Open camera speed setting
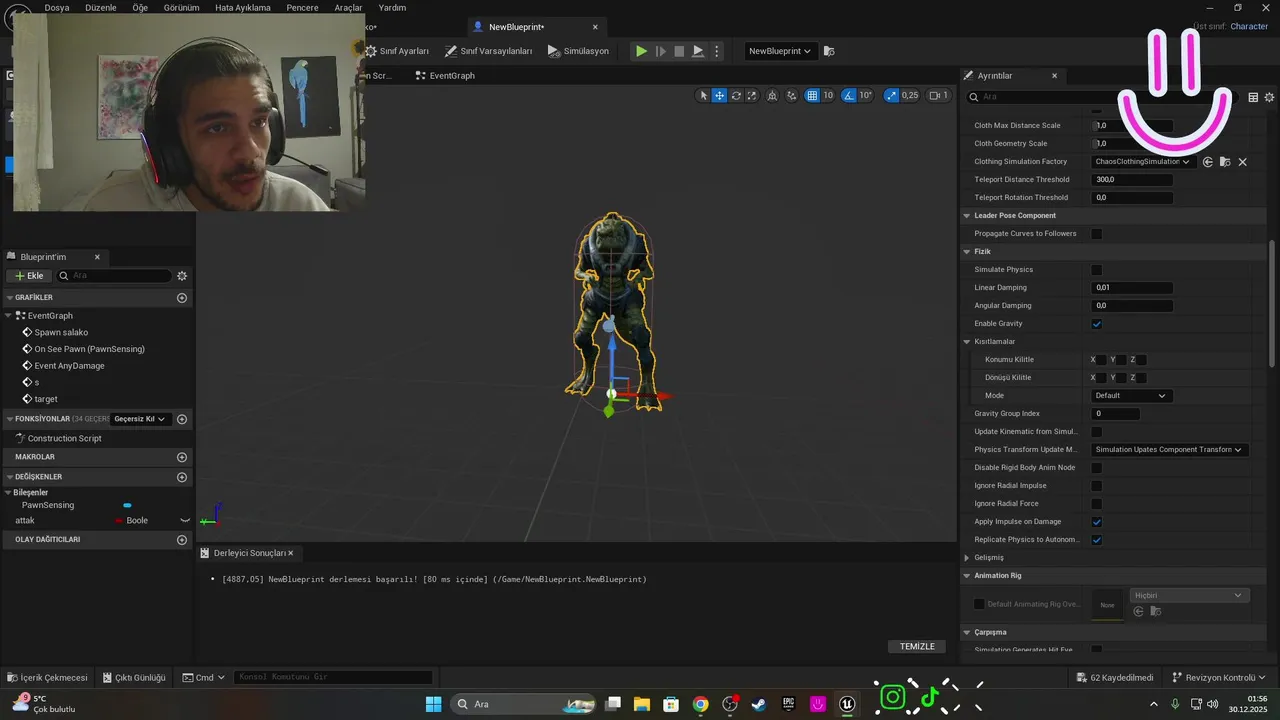 (938, 95)
